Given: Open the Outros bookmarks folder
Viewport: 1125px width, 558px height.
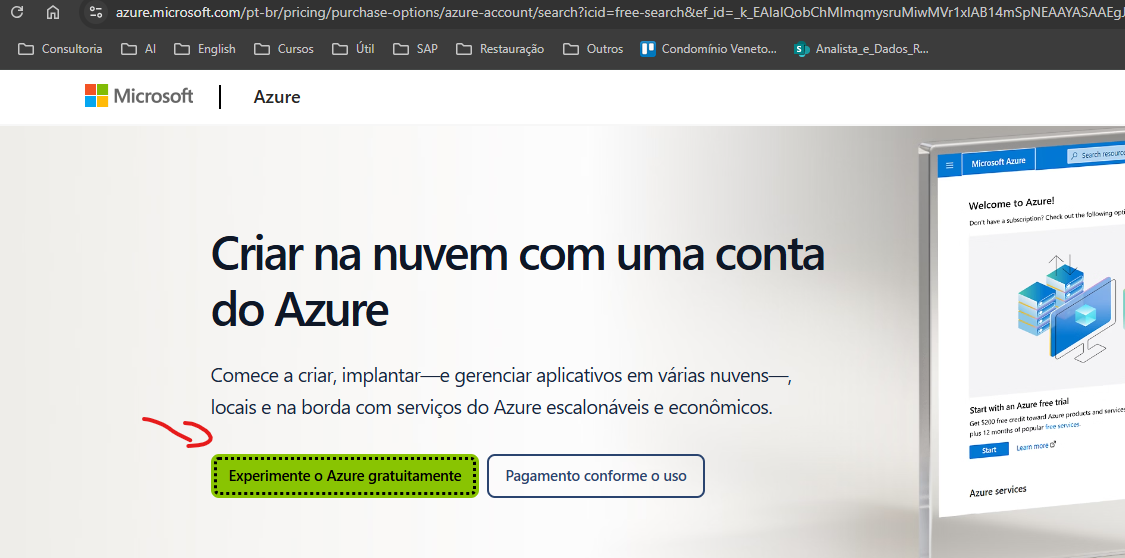Looking at the screenshot, I should (593, 49).
